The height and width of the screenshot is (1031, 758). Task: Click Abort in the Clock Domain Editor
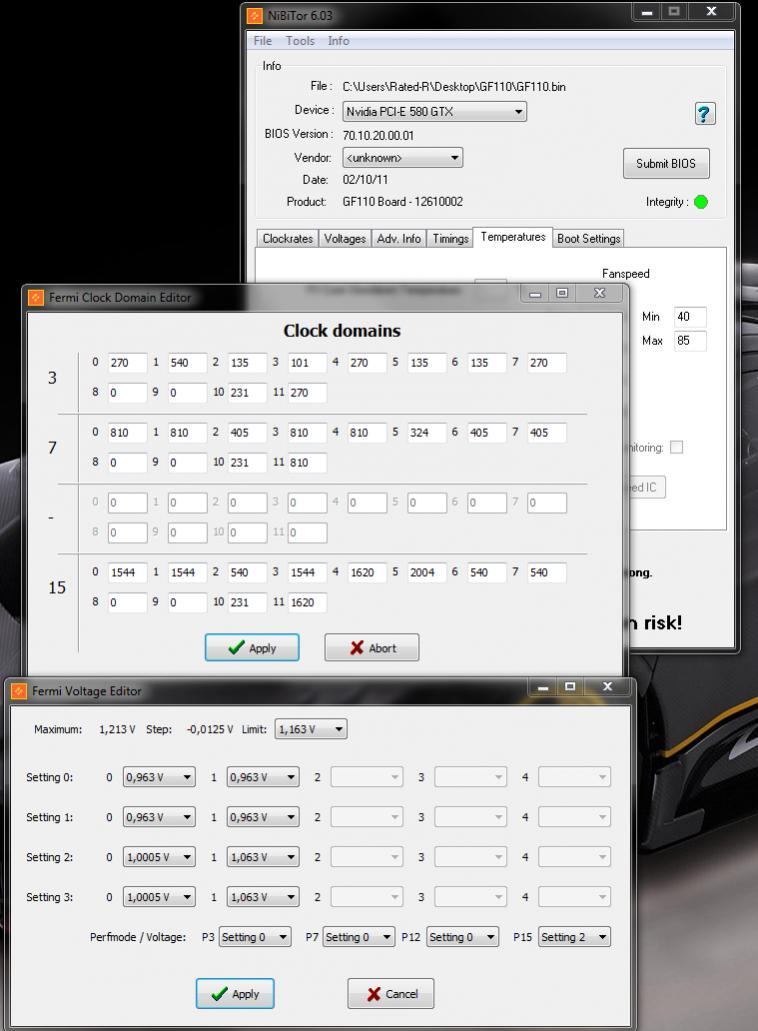coord(371,648)
